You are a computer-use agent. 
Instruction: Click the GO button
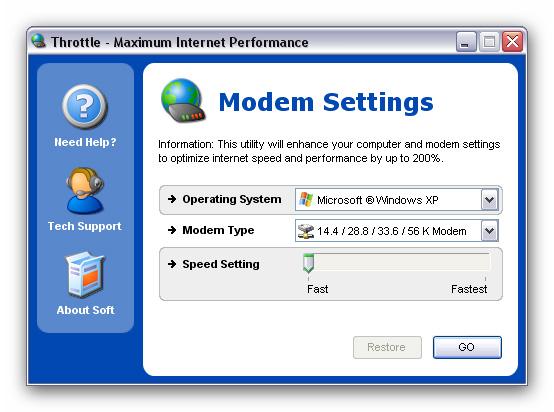click(x=467, y=347)
